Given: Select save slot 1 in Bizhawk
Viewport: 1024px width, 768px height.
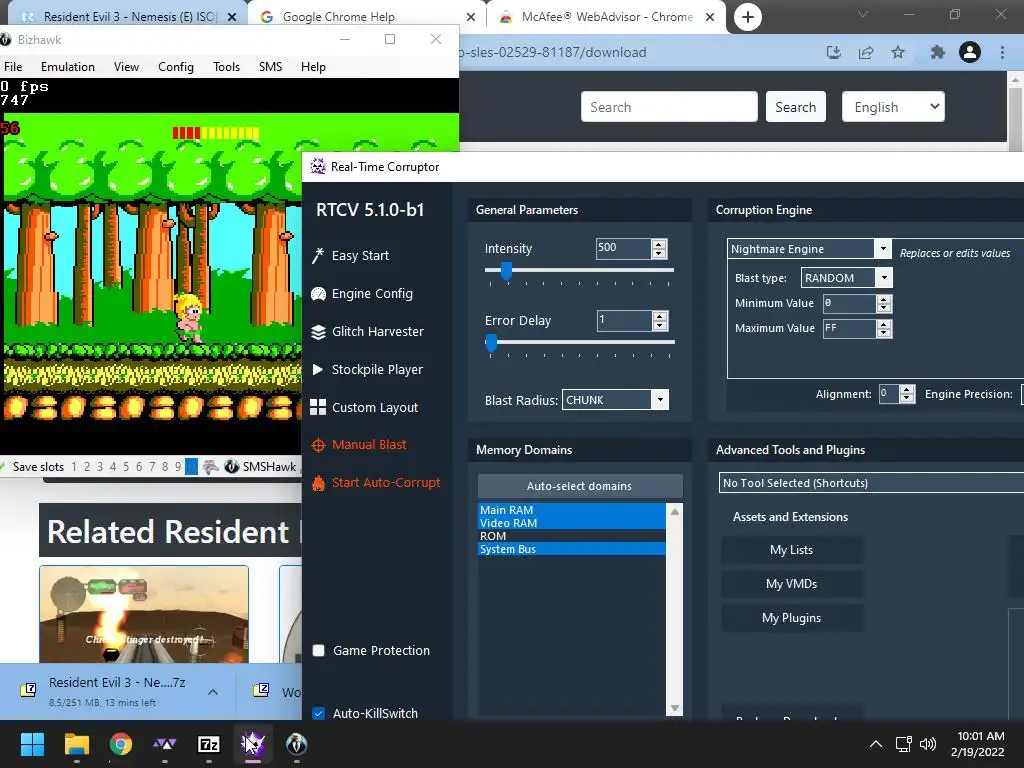Looking at the screenshot, I should [x=74, y=467].
